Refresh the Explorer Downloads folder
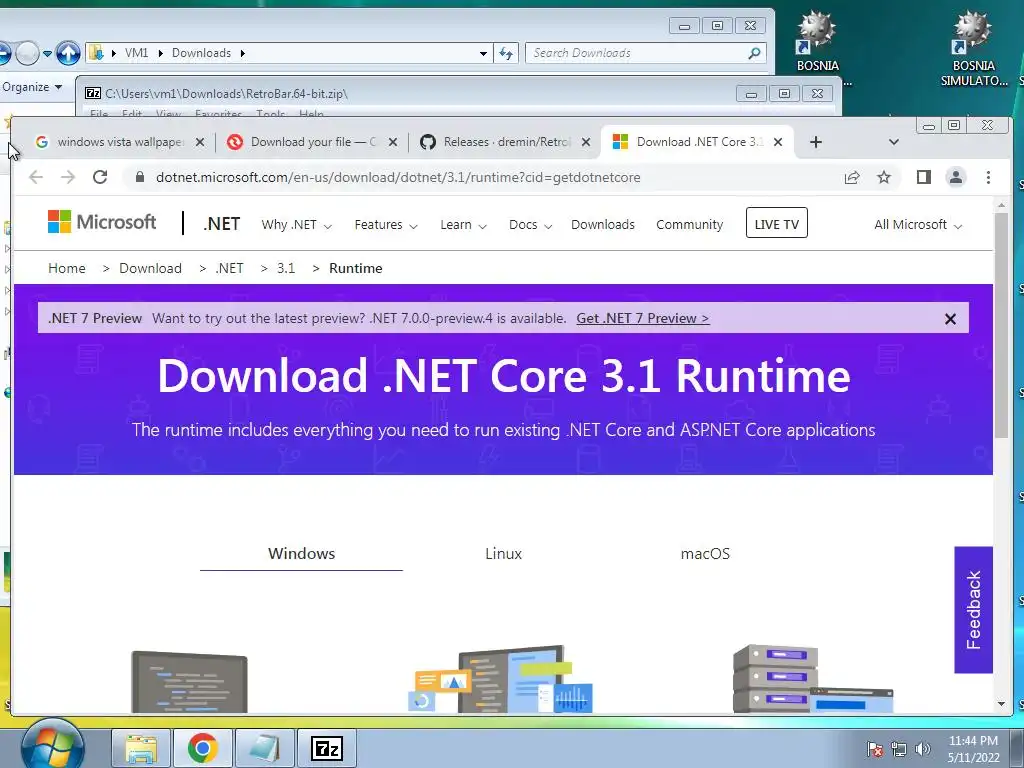 (506, 53)
